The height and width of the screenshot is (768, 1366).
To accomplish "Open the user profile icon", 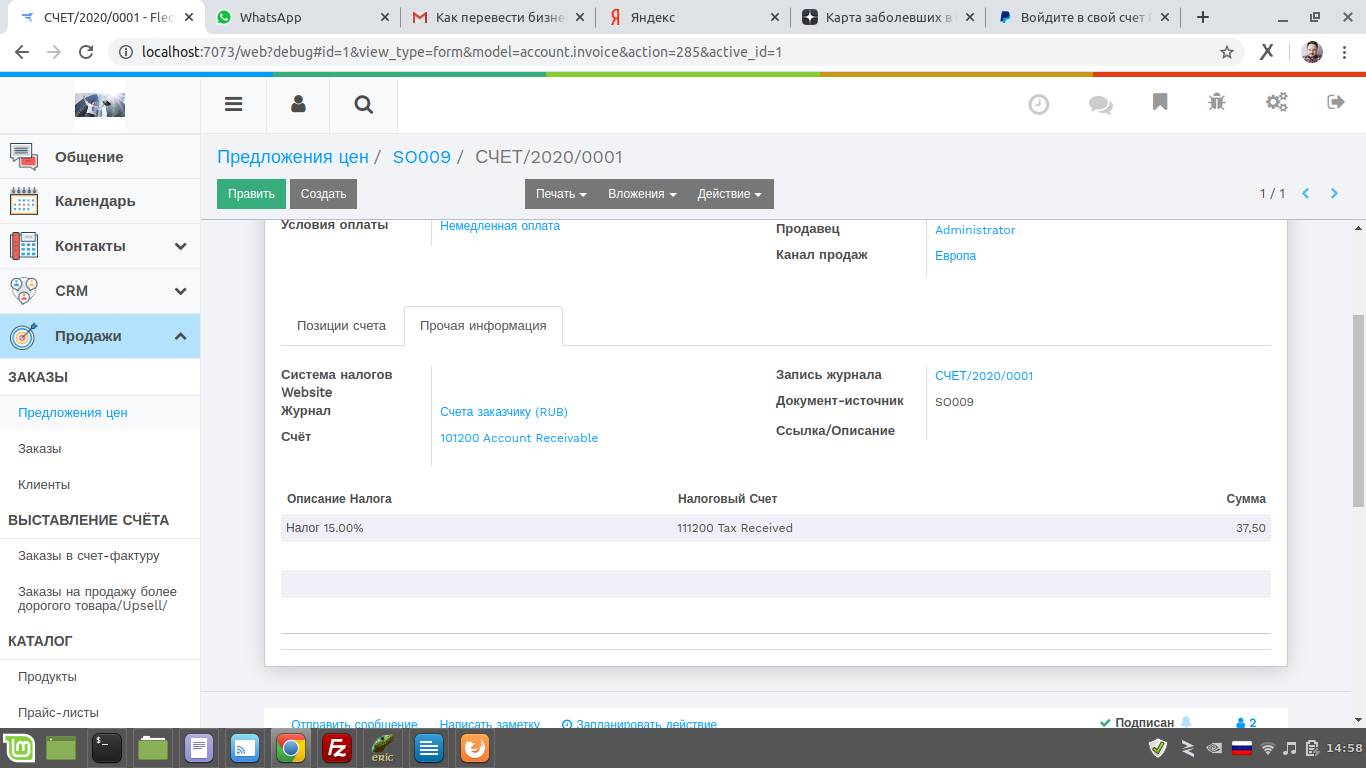I will (298, 104).
